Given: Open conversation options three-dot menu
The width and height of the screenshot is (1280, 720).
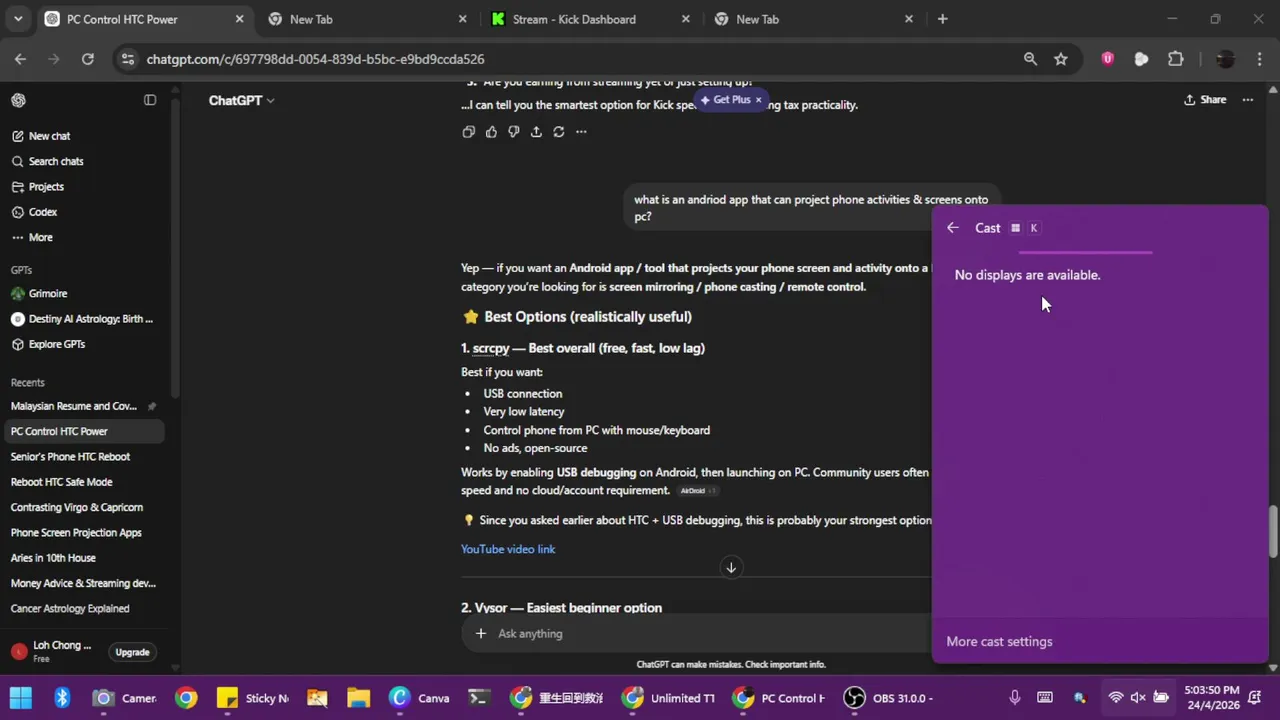Looking at the screenshot, I should tap(1248, 100).
